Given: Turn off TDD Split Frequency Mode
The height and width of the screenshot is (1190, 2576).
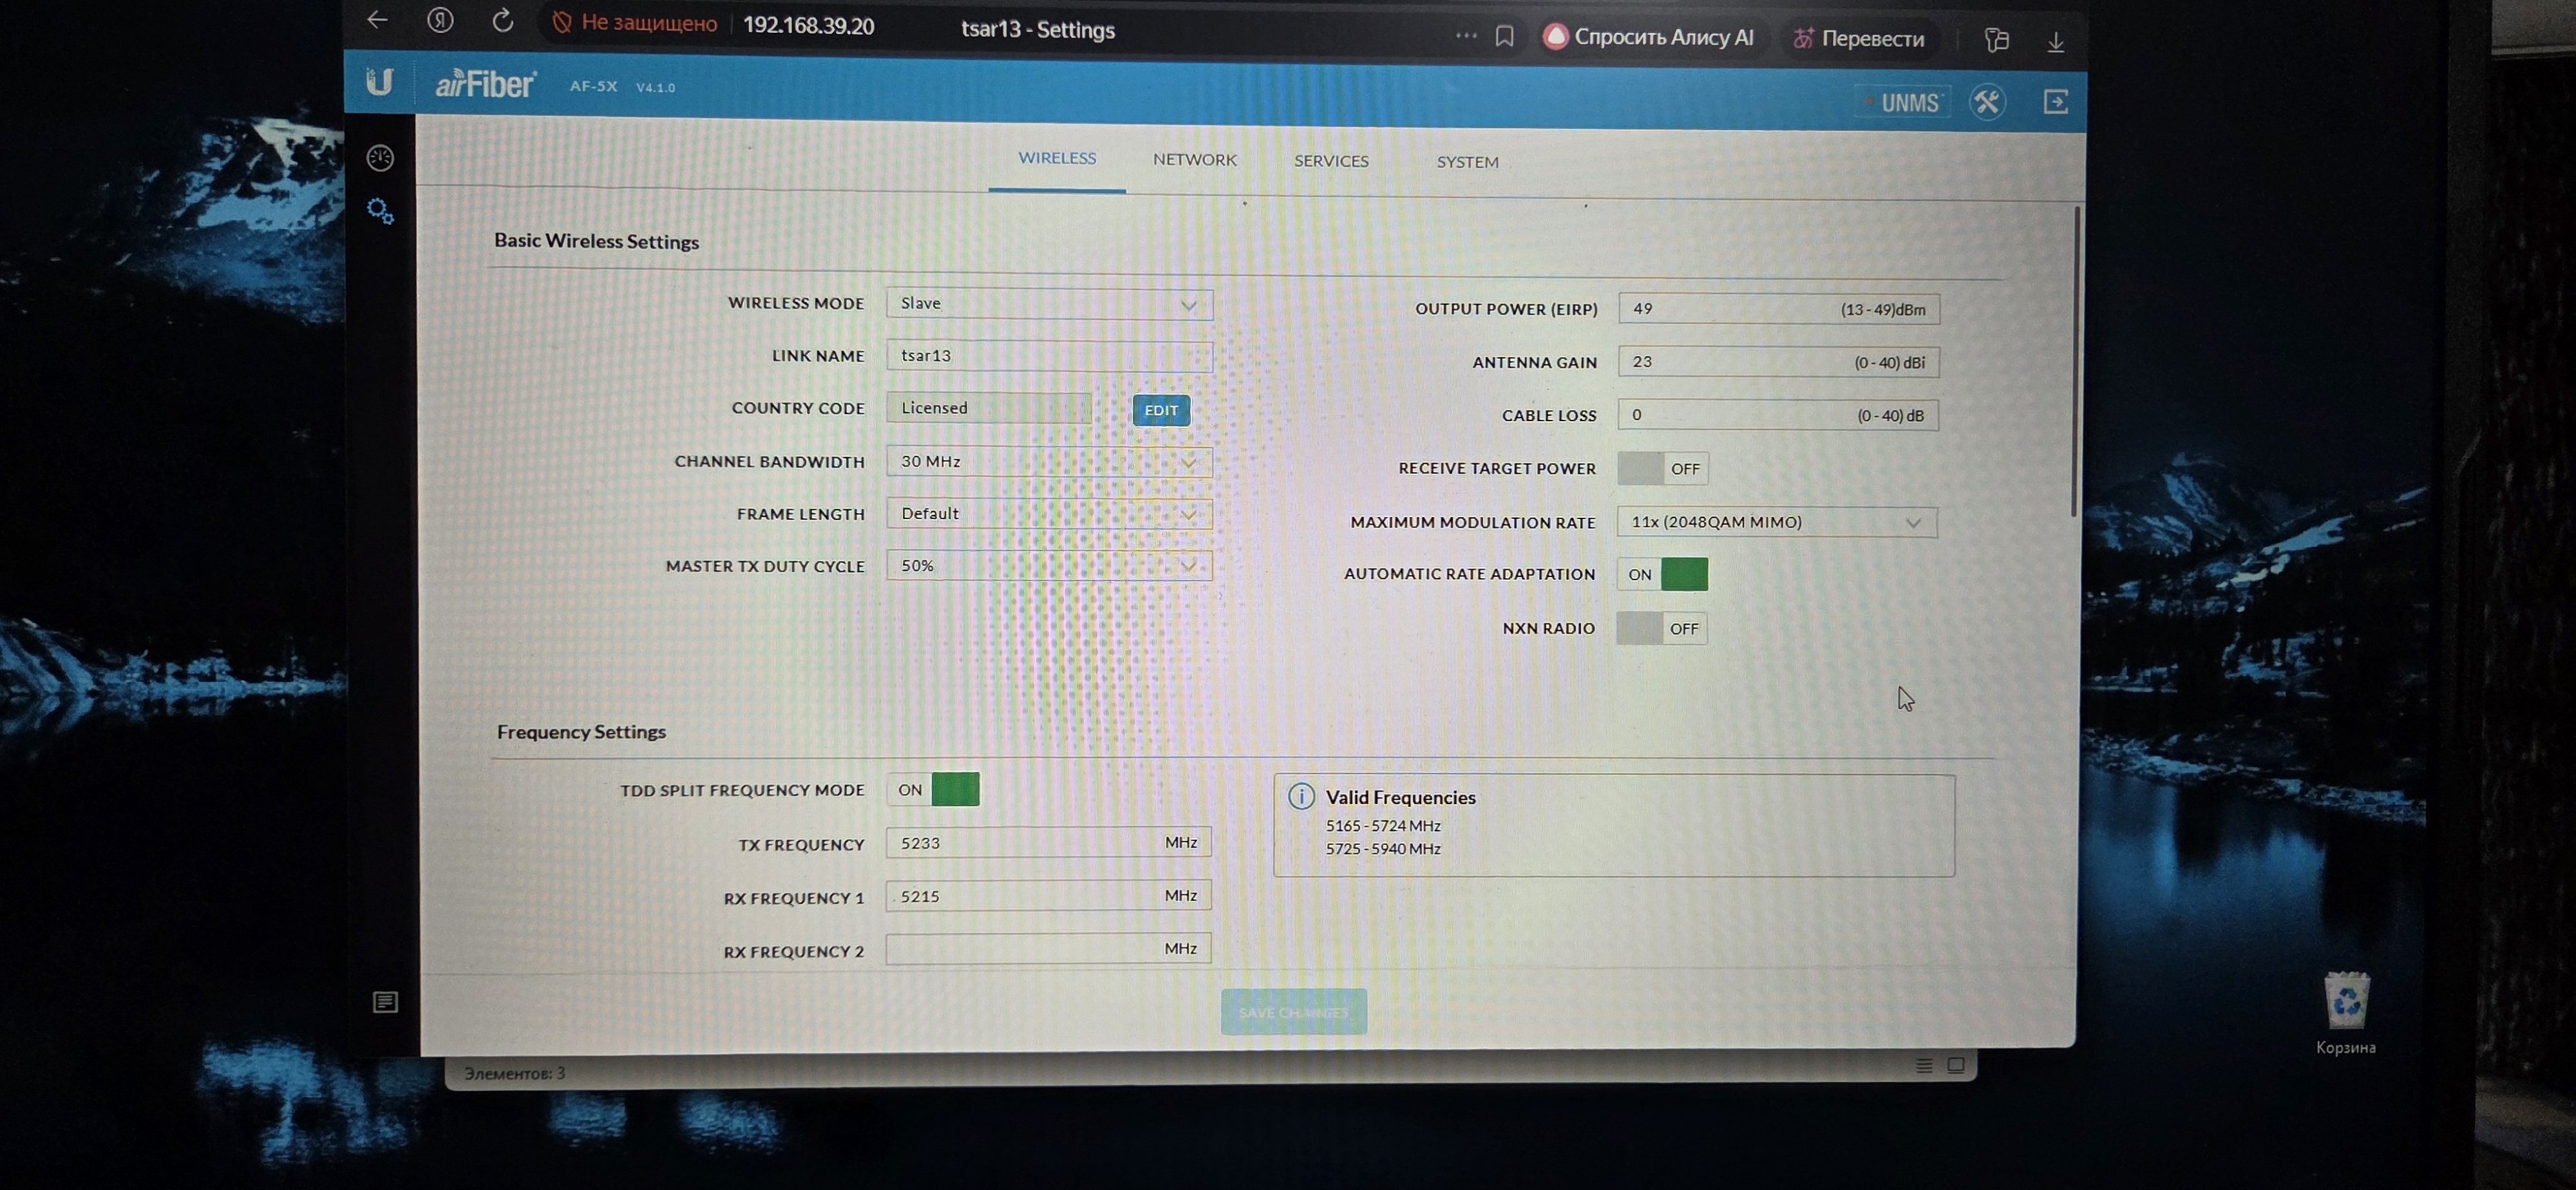Looking at the screenshot, I should (932, 790).
